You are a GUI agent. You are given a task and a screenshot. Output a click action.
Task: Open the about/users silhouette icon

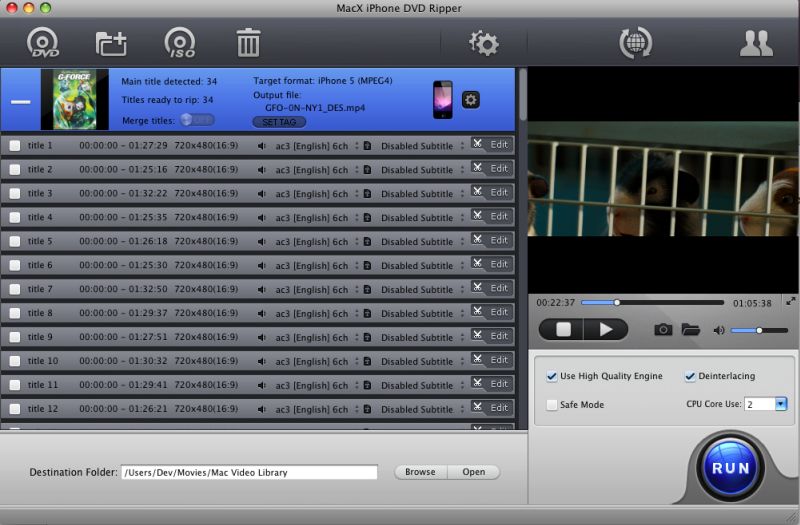tap(756, 43)
